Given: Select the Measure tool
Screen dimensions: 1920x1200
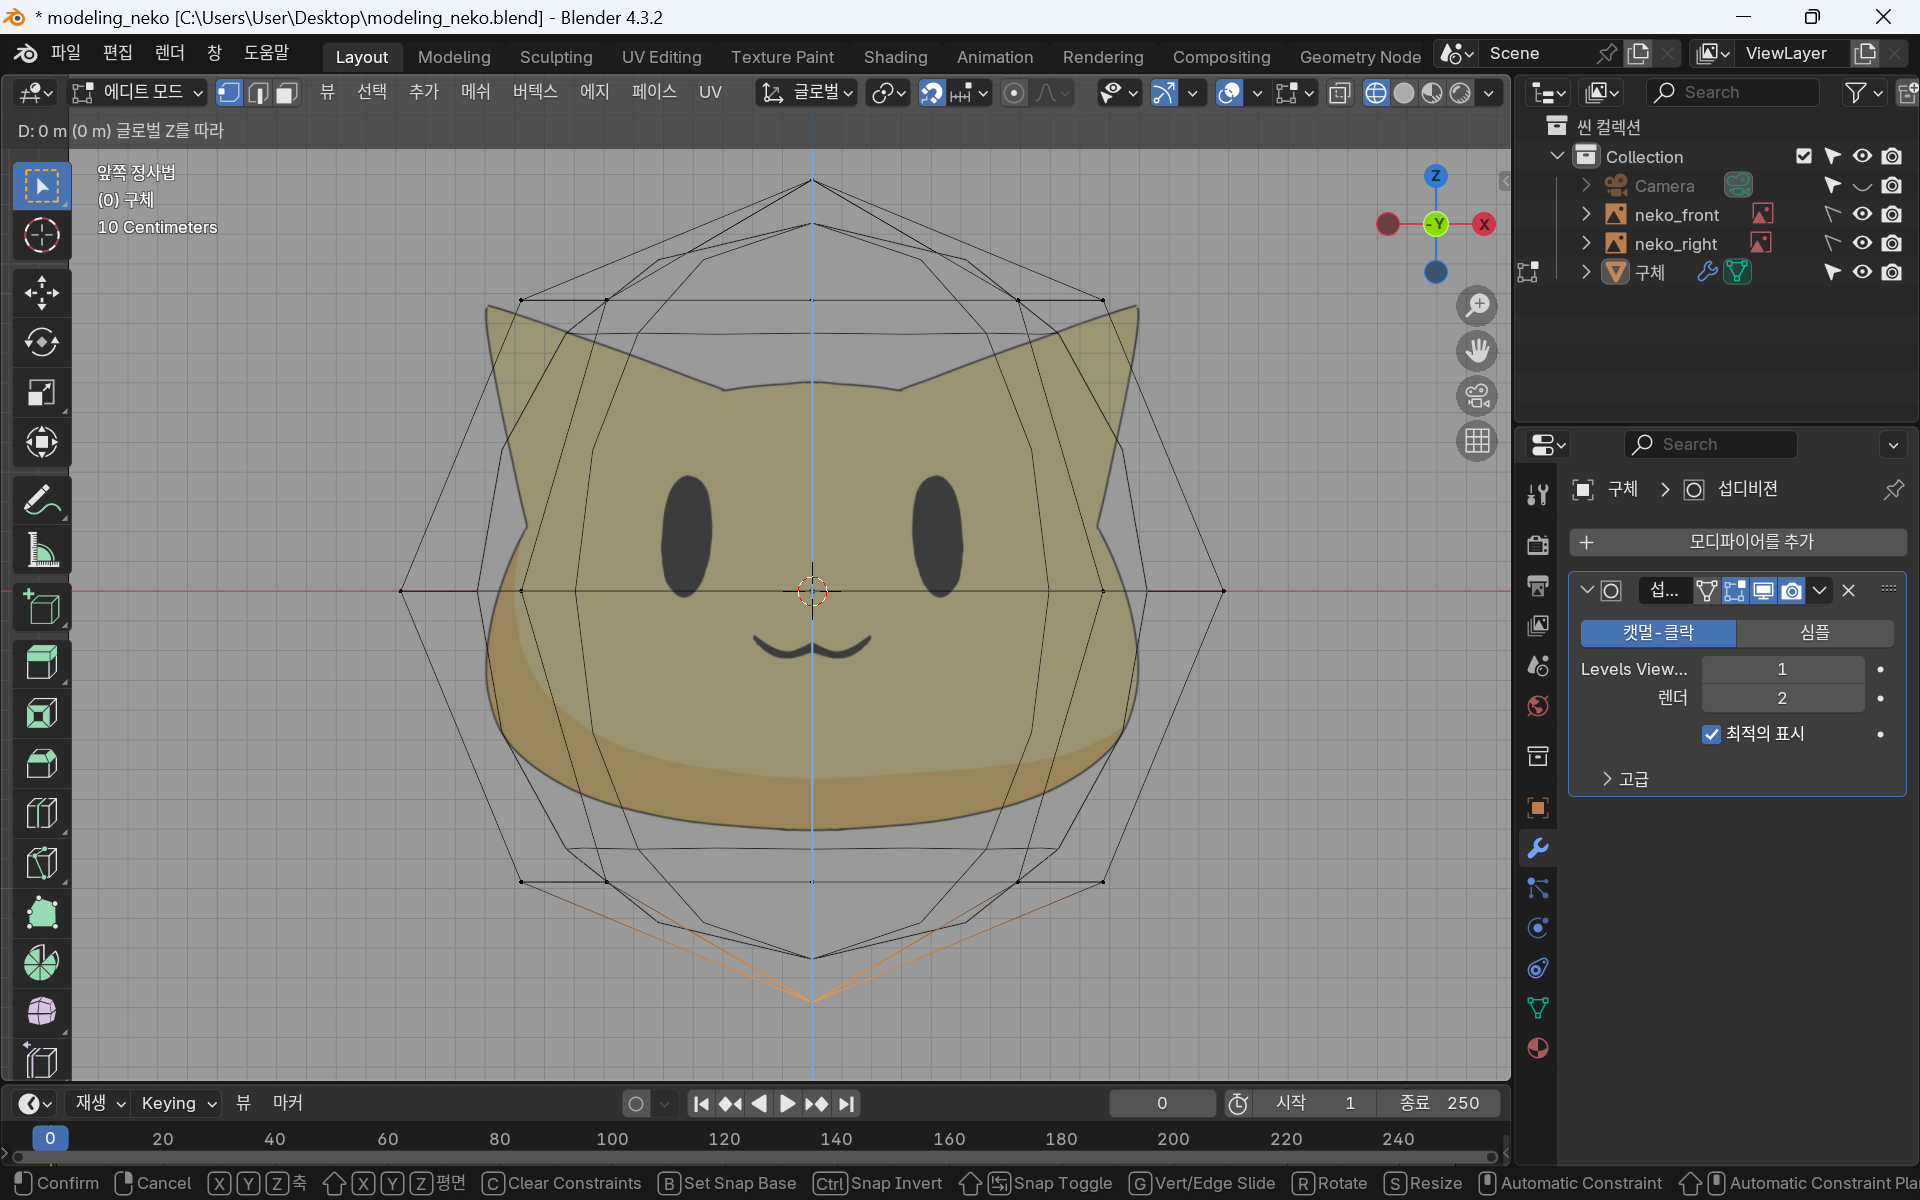Looking at the screenshot, I should click(x=41, y=550).
